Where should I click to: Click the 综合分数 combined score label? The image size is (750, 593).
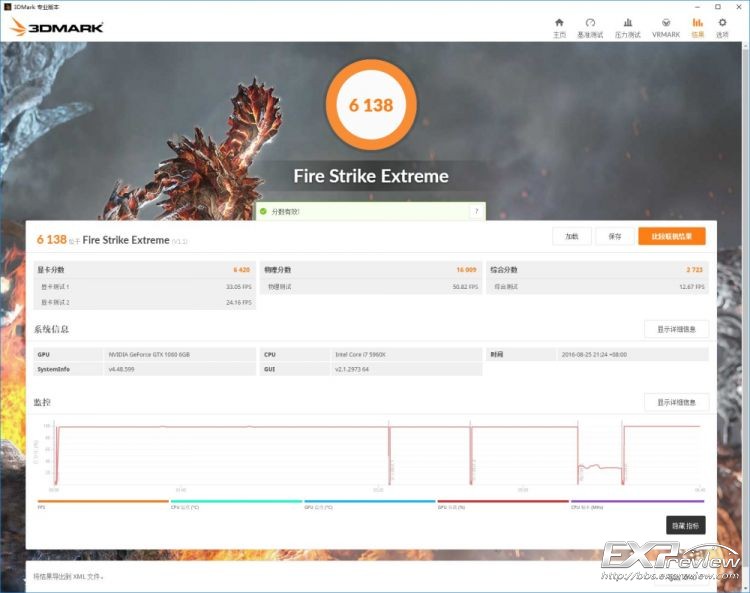(x=504, y=270)
